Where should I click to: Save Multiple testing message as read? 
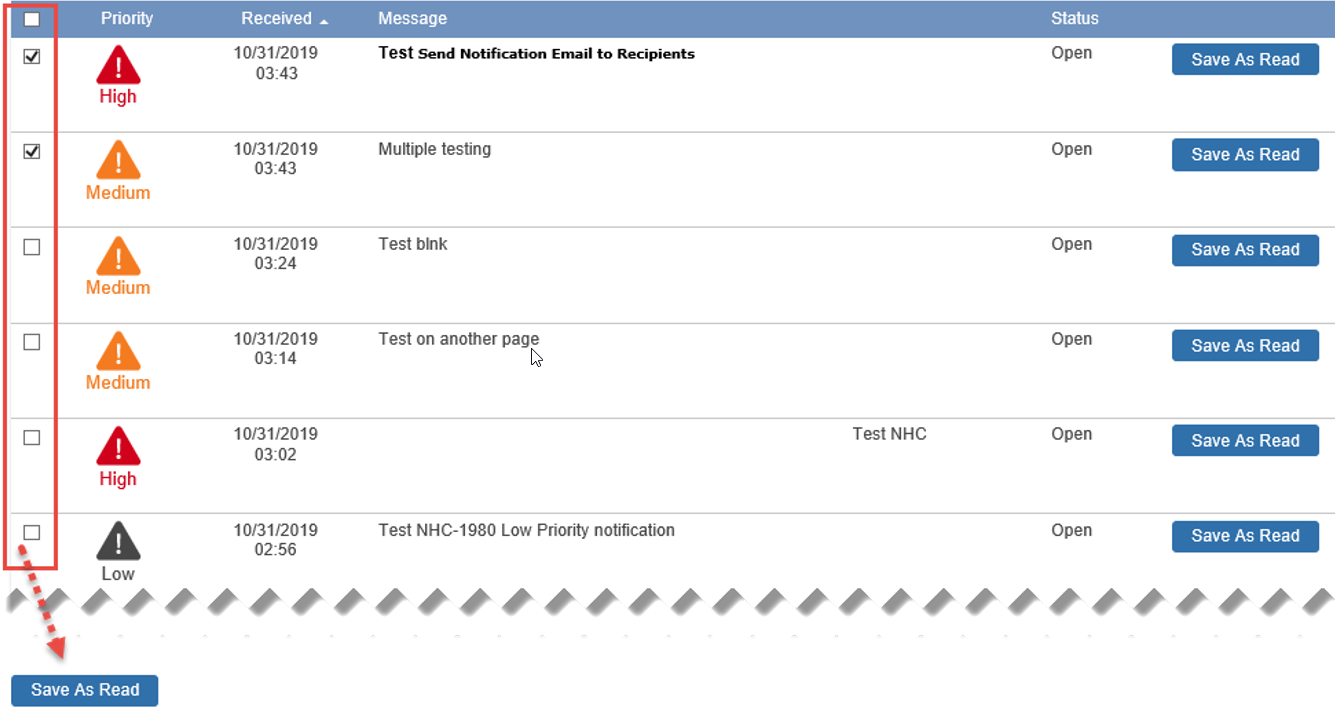[x=1245, y=155]
